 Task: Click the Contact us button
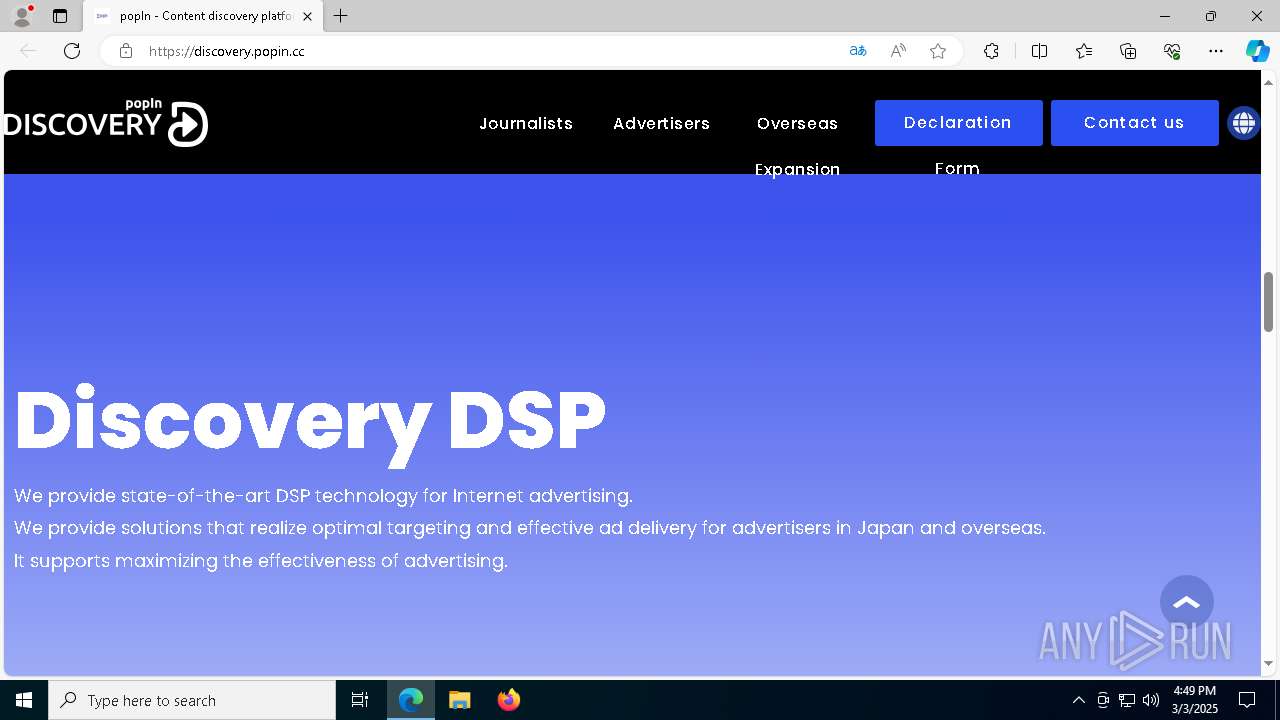tap(1134, 123)
